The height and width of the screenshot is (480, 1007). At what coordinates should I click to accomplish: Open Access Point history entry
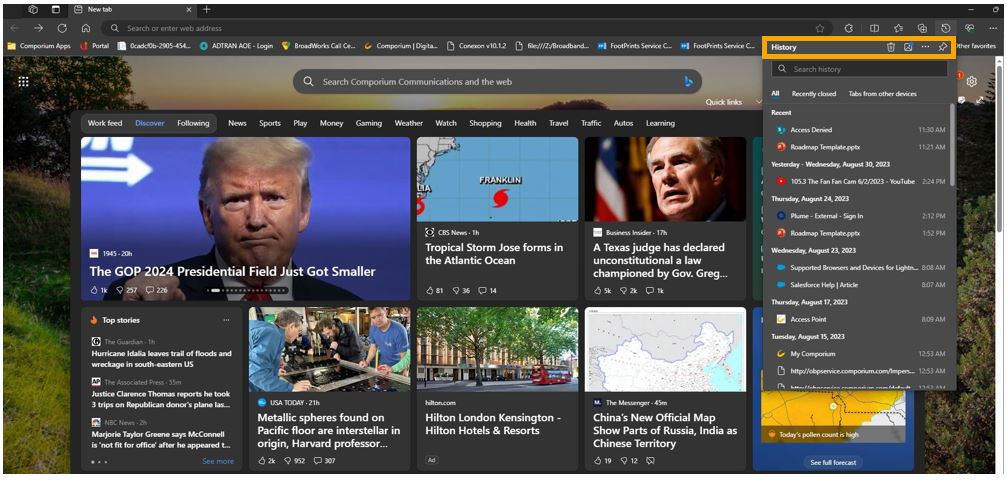[859, 319]
